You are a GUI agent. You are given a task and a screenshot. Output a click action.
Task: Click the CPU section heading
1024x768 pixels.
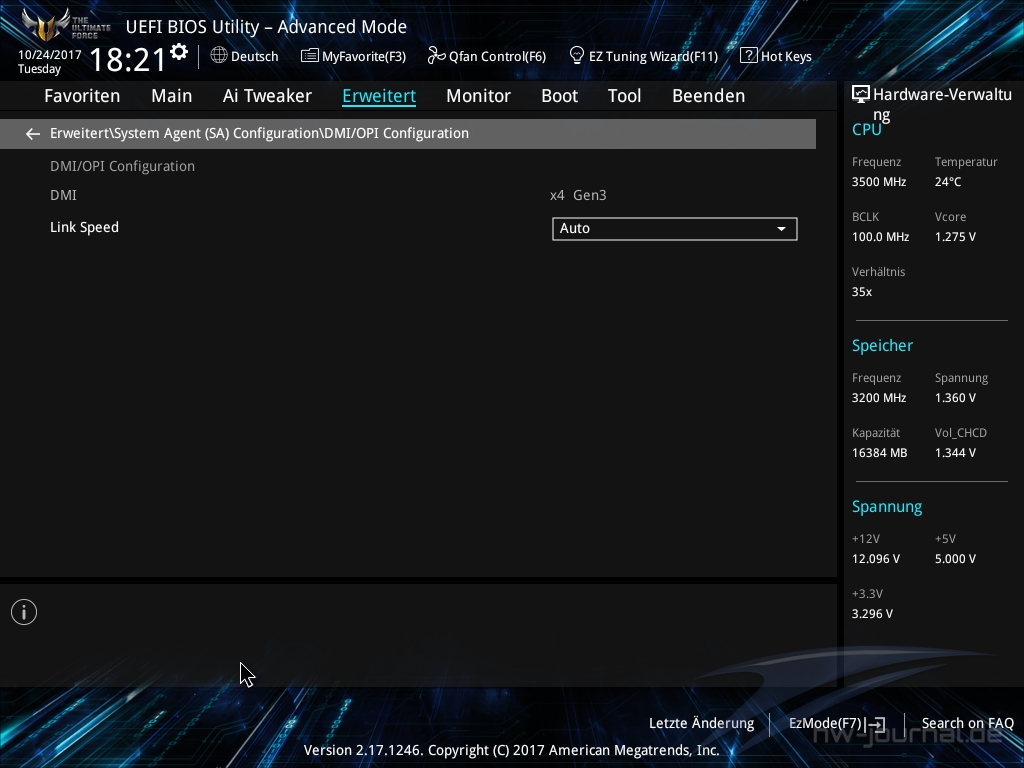pyautogui.click(x=867, y=130)
